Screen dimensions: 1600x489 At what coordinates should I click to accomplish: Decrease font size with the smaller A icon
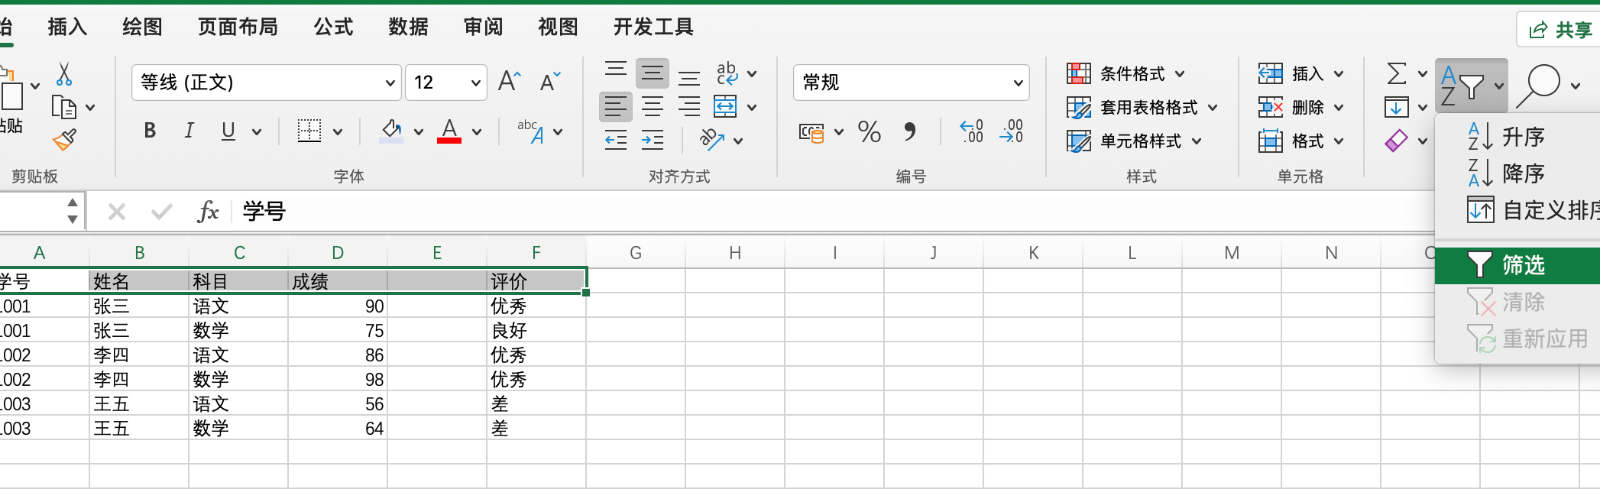point(550,82)
